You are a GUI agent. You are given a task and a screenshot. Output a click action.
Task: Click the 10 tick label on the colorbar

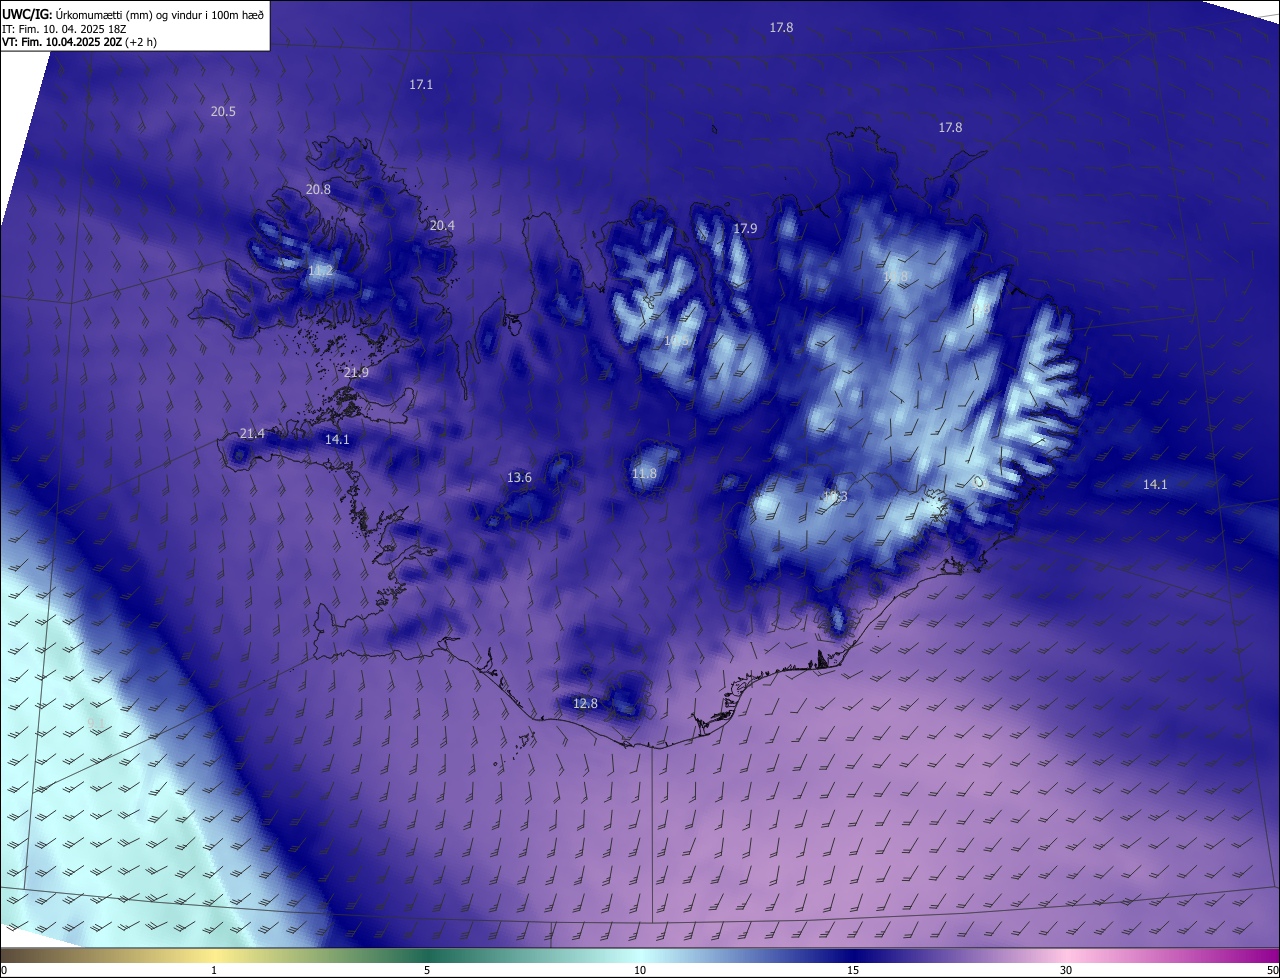640,971
